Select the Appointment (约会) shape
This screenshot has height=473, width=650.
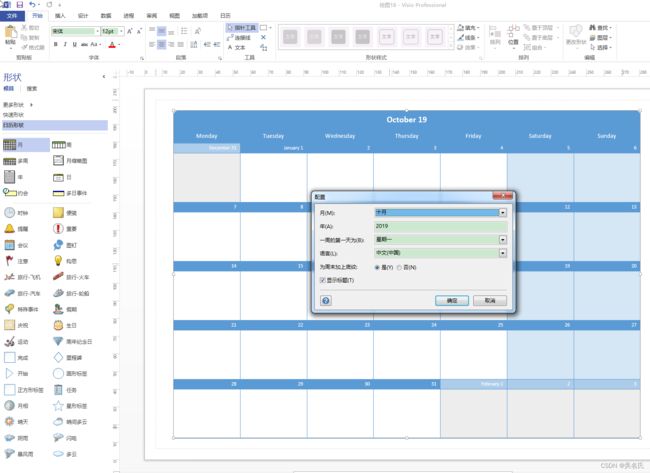click(16, 193)
